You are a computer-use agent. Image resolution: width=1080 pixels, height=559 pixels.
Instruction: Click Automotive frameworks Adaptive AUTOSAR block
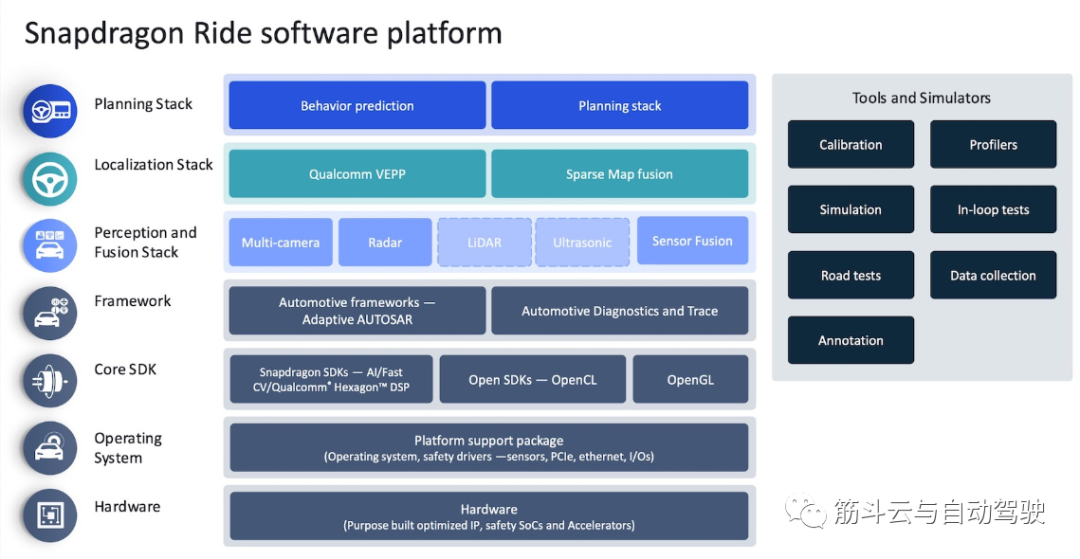pyautogui.click(x=357, y=310)
